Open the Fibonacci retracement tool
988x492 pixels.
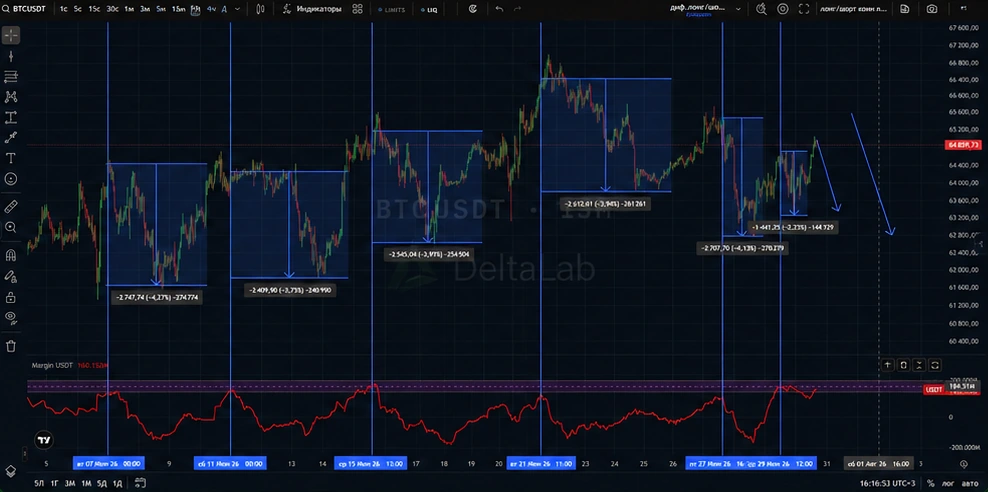tap(11, 76)
